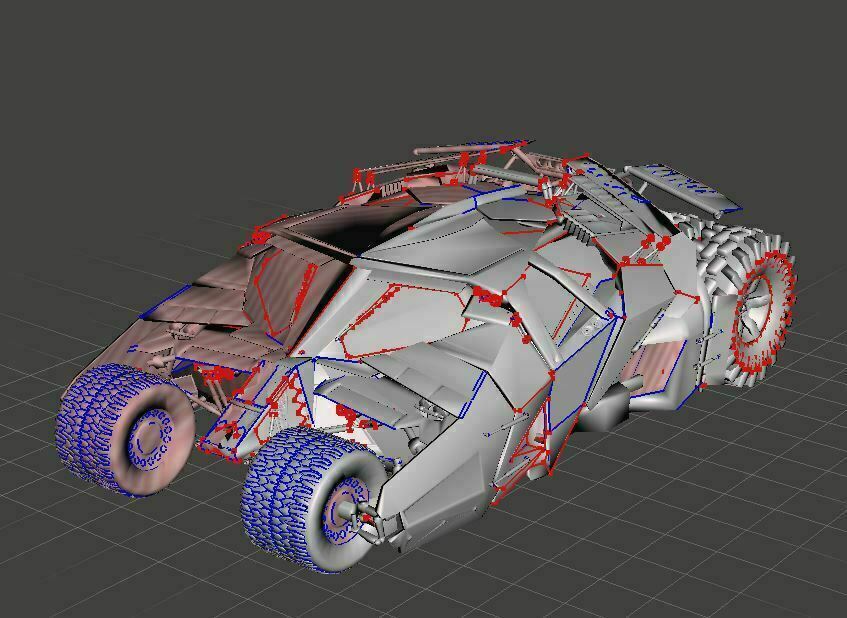Select the far-left pink-shaded front wheel
The width and height of the screenshot is (847, 618).
tap(125, 429)
